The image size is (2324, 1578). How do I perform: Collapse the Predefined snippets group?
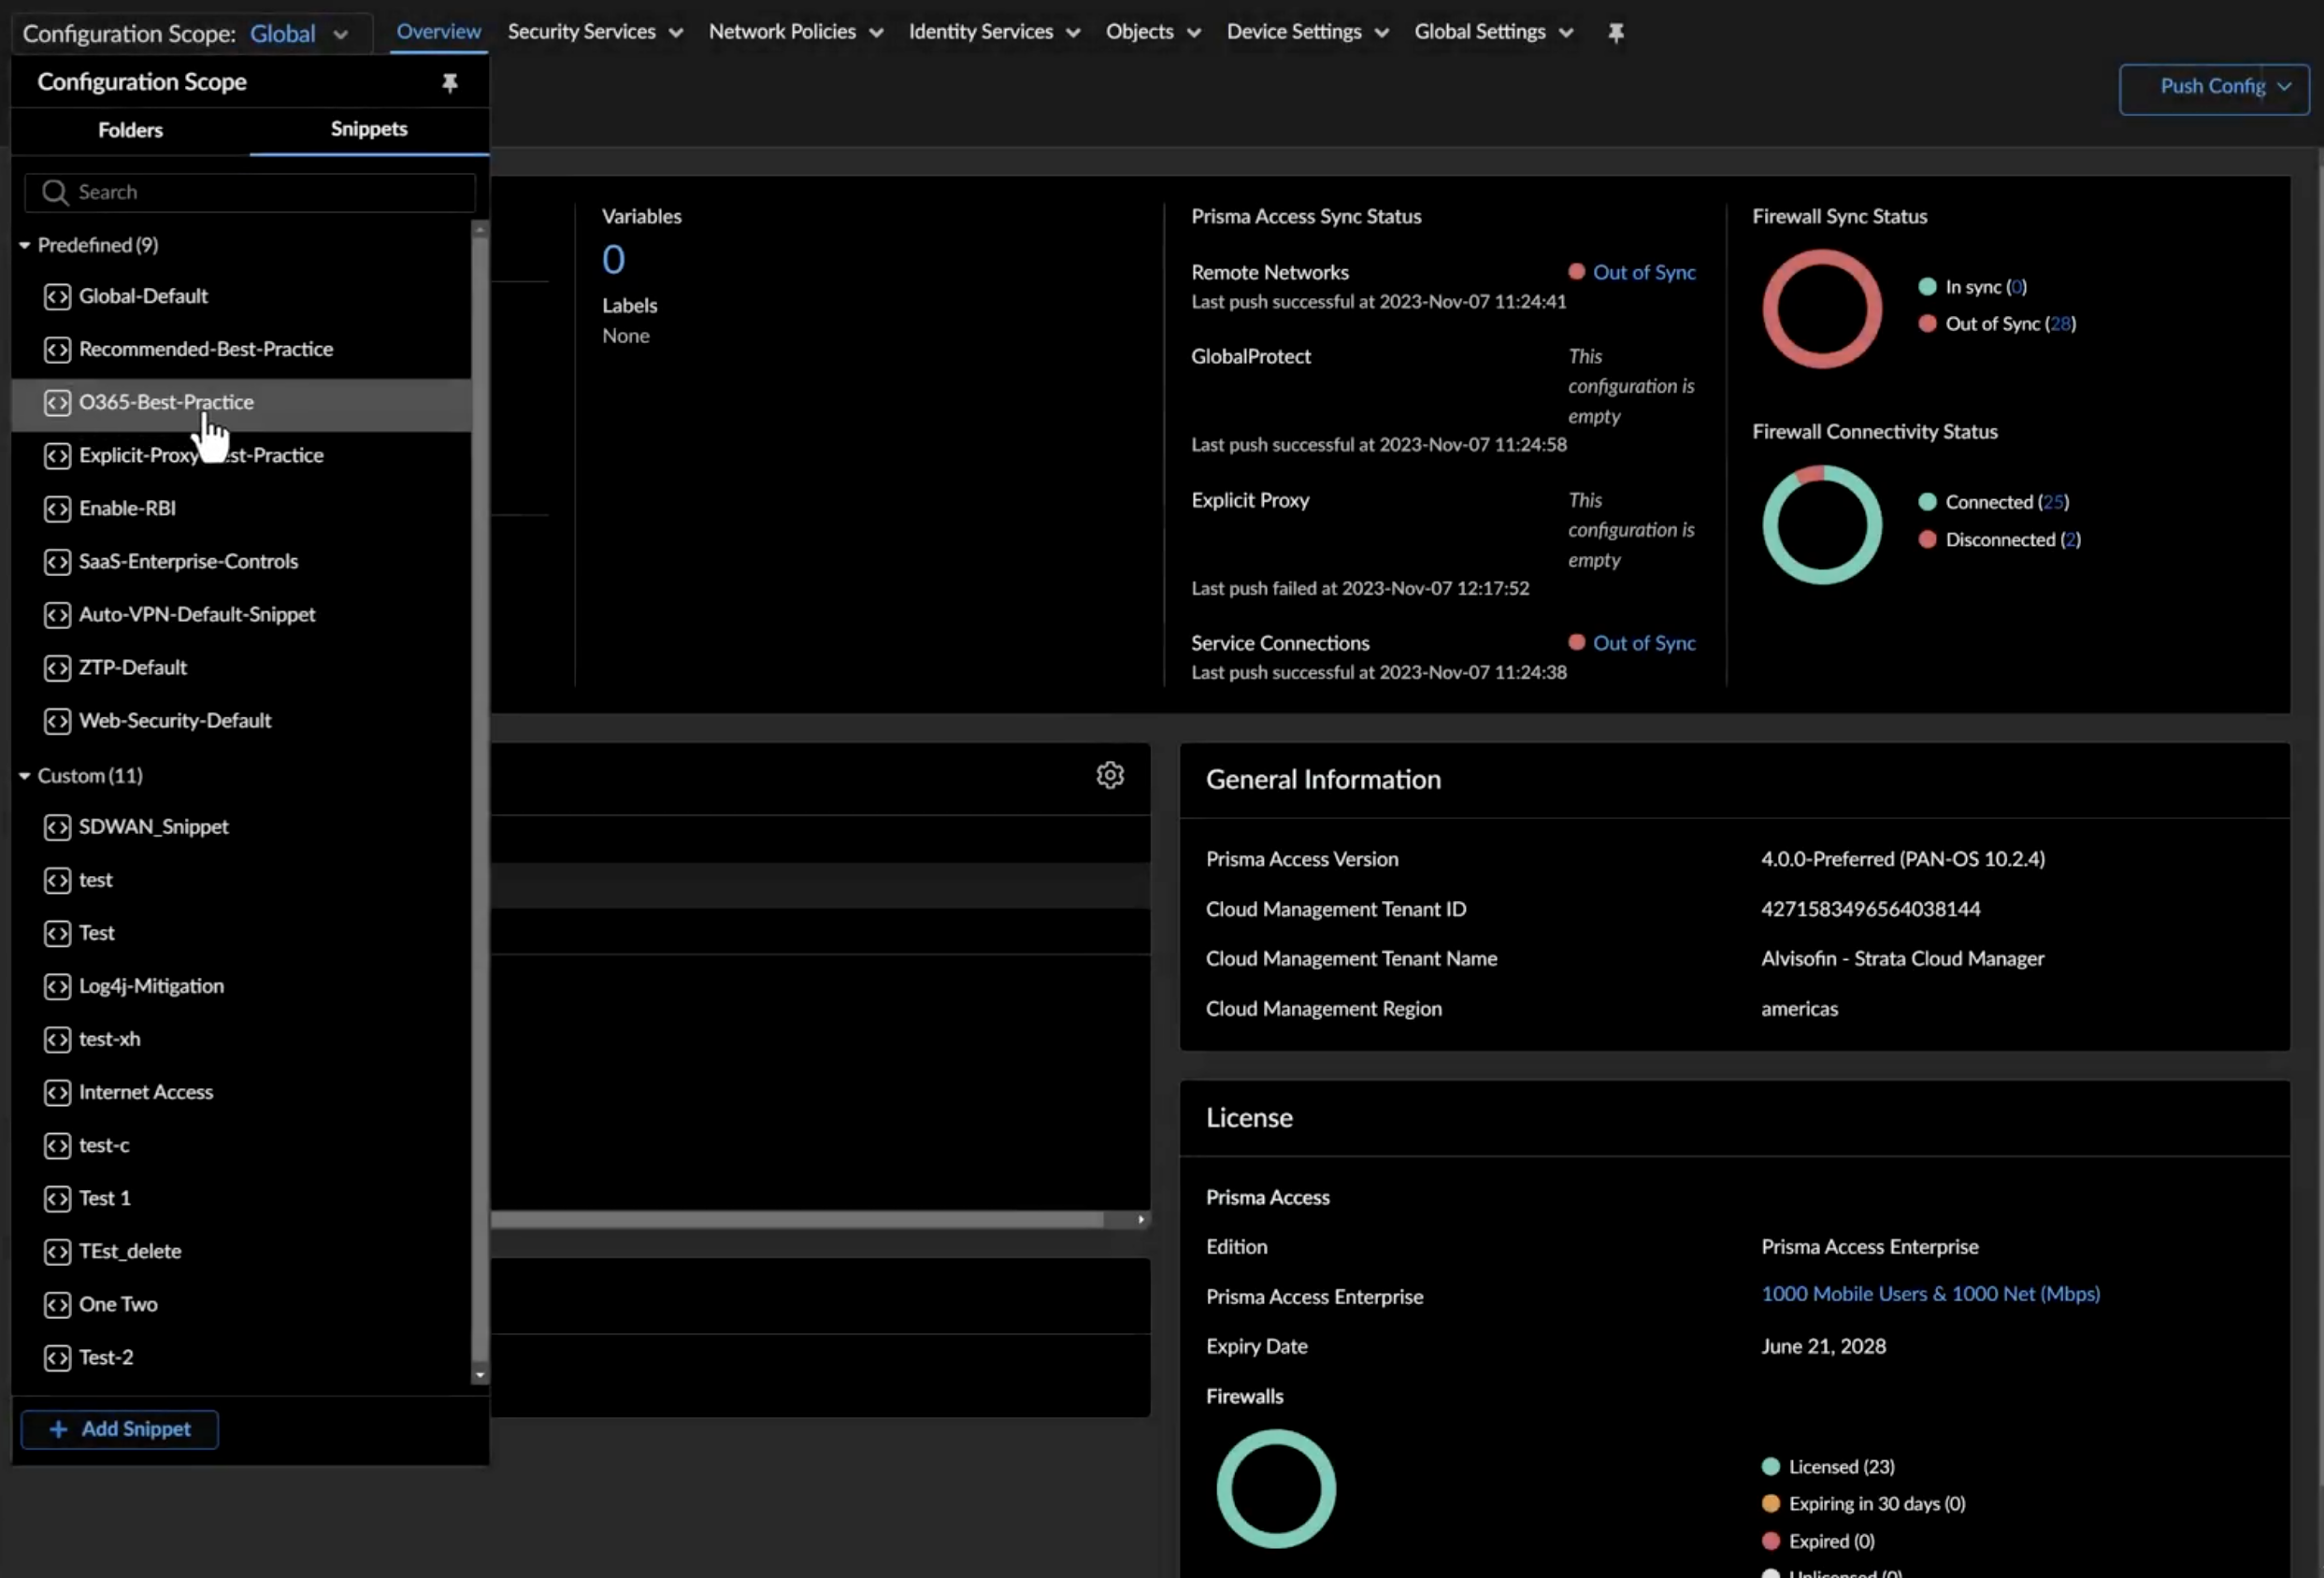(x=26, y=245)
